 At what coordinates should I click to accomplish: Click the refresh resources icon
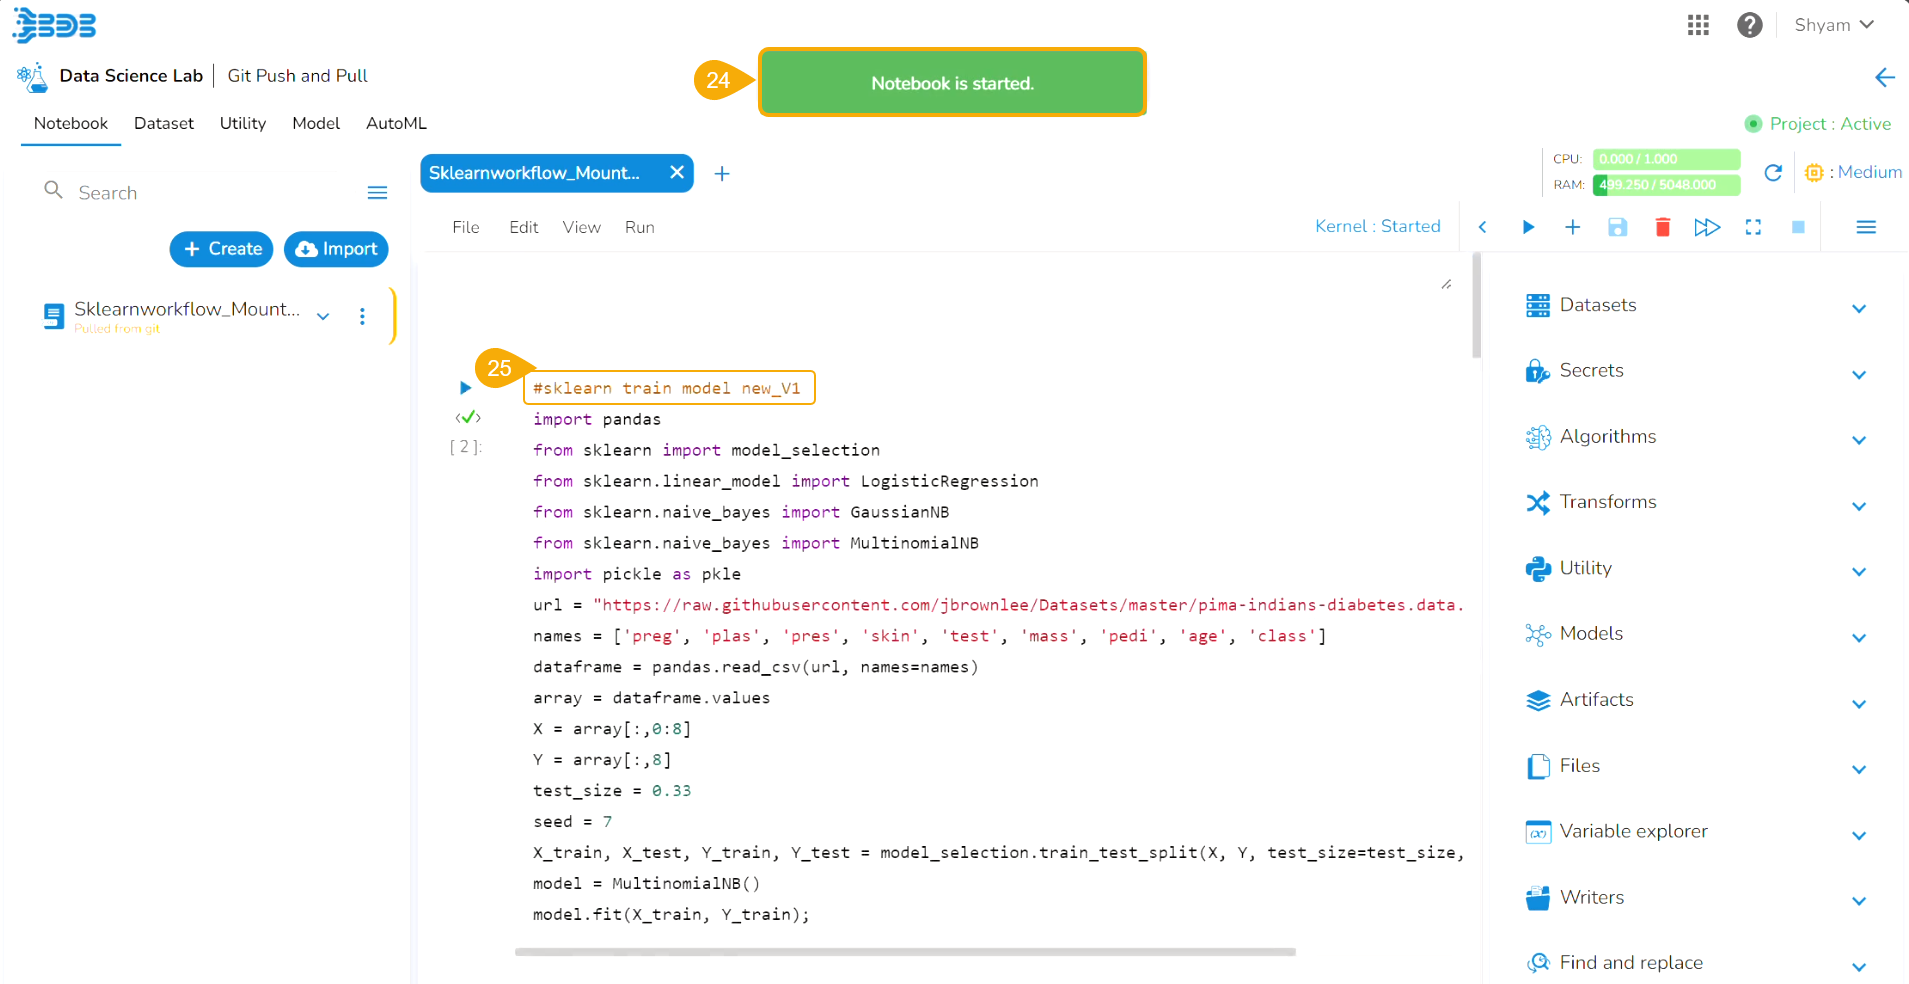[x=1773, y=172]
